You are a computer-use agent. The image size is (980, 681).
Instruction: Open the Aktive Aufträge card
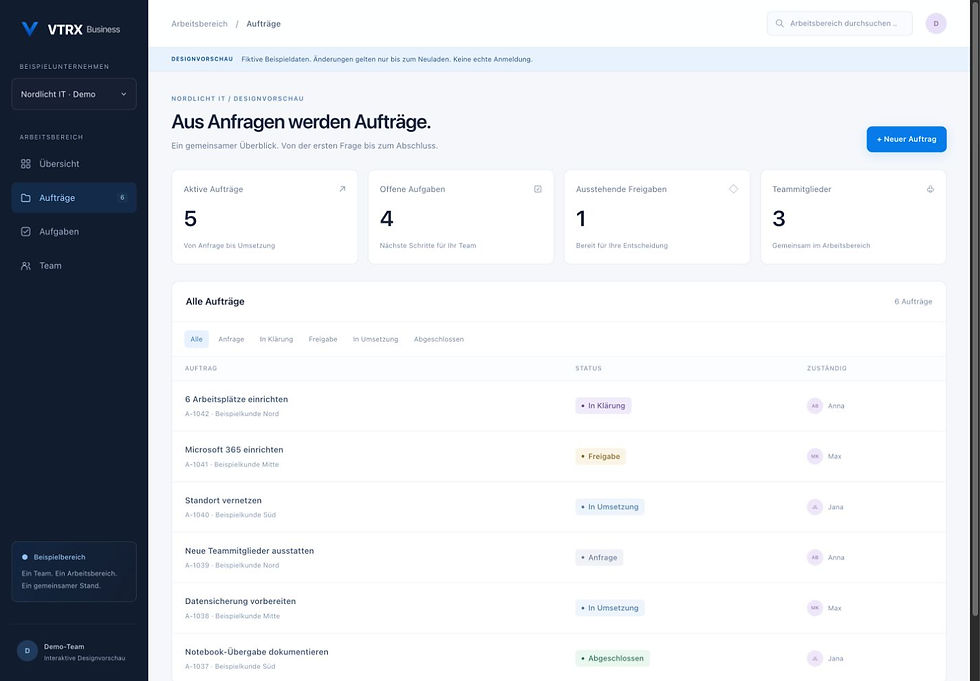tap(264, 217)
